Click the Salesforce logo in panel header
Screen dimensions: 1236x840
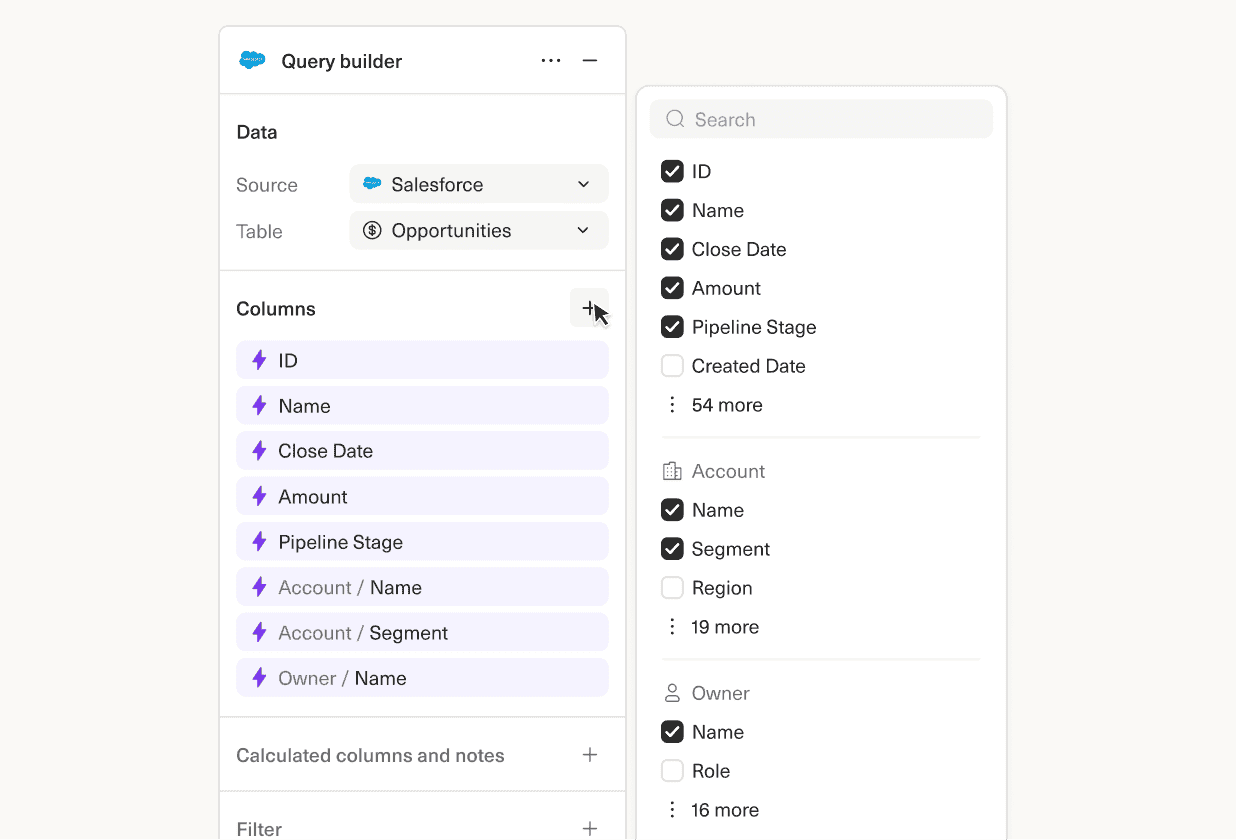tap(252, 61)
